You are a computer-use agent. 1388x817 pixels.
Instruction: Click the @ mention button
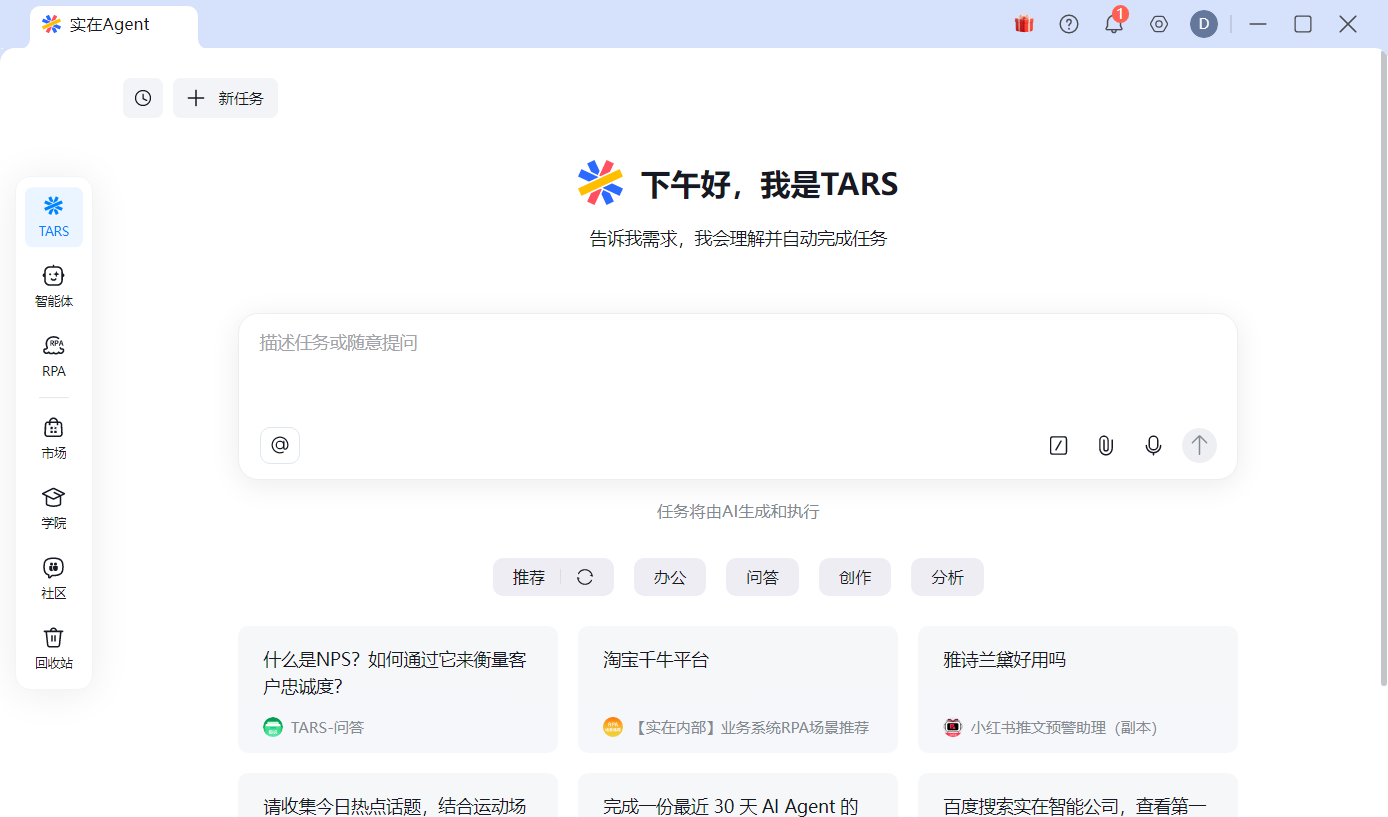tap(280, 445)
